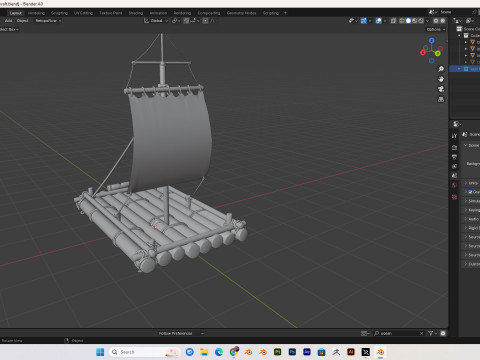Toggle snapping magnet in the header

tap(186, 21)
